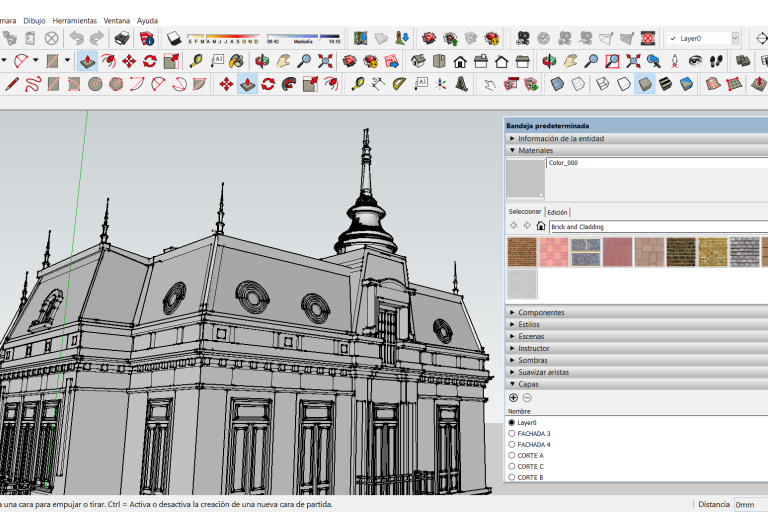Screen dimensions: 768x512
Task: Expand the Sombras panel
Action: [637, 360]
